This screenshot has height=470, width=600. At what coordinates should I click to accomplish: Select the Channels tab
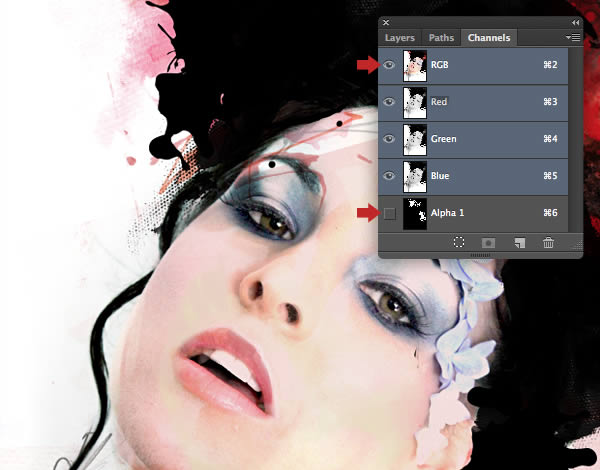pyautogui.click(x=489, y=38)
